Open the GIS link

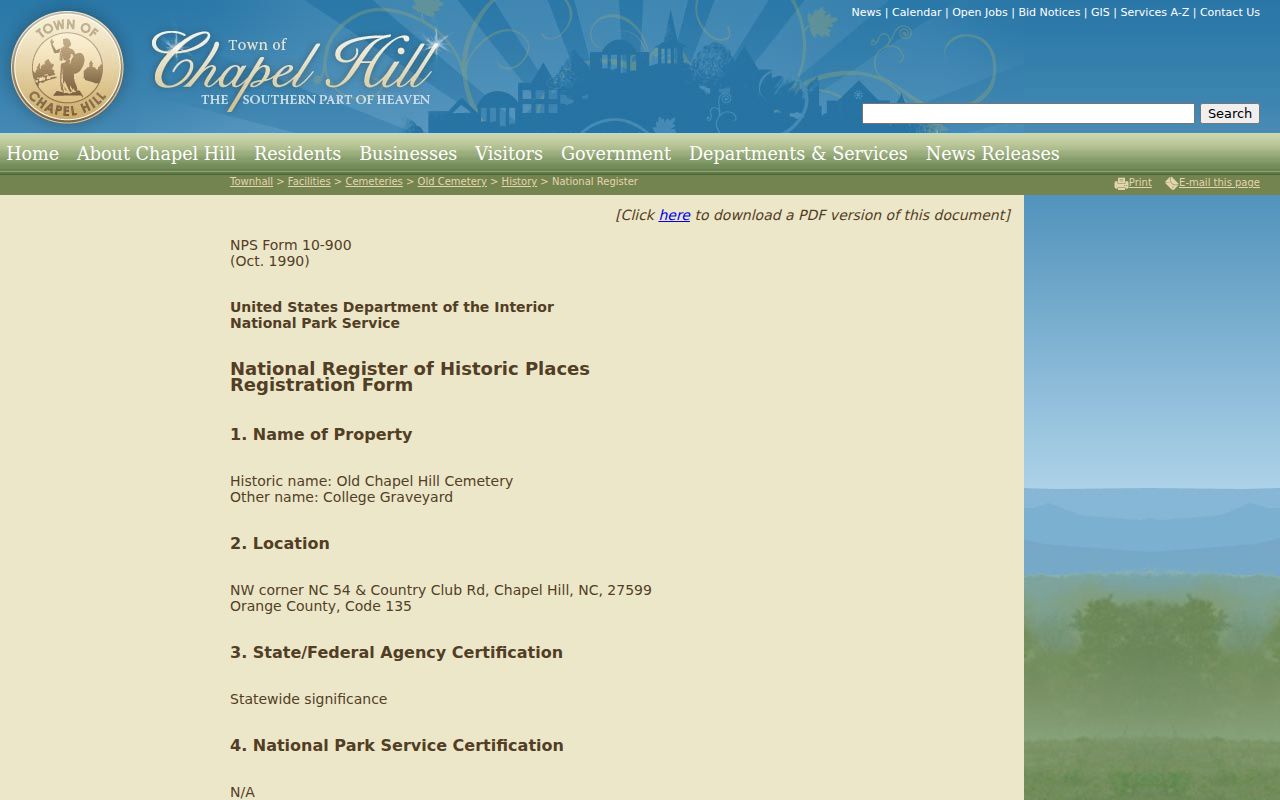tap(1100, 12)
